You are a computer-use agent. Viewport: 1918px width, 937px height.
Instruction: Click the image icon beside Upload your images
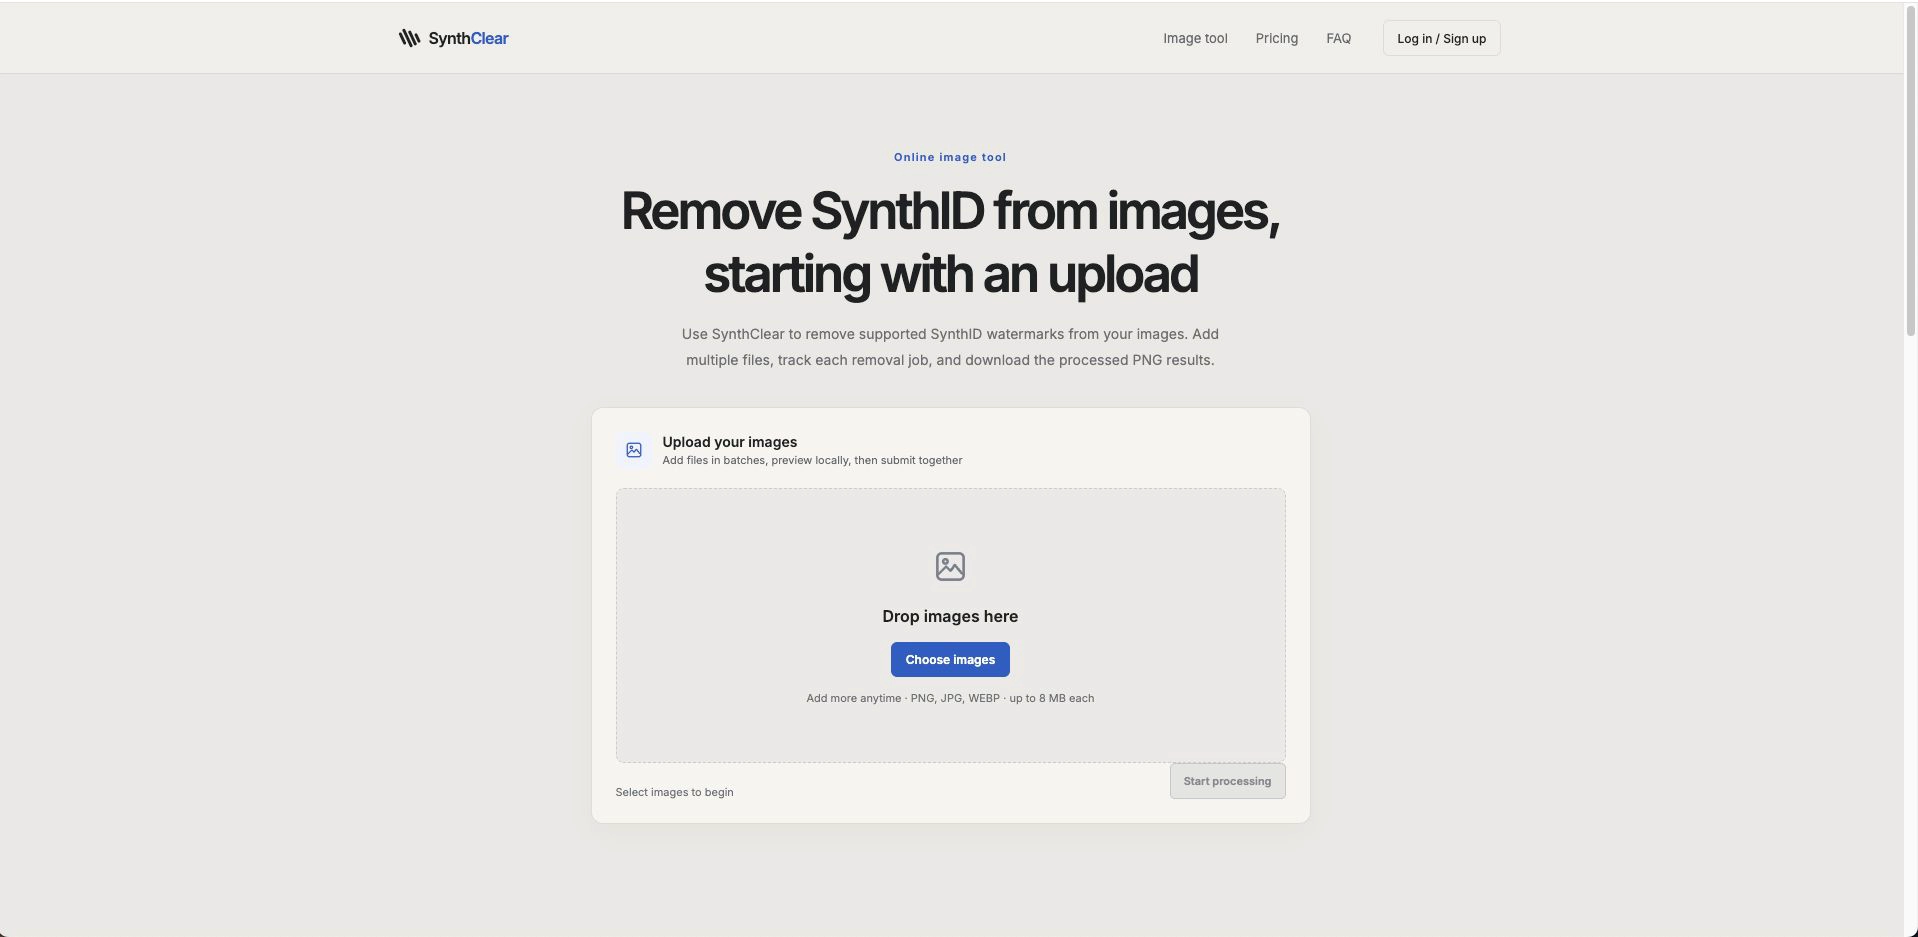(x=634, y=450)
